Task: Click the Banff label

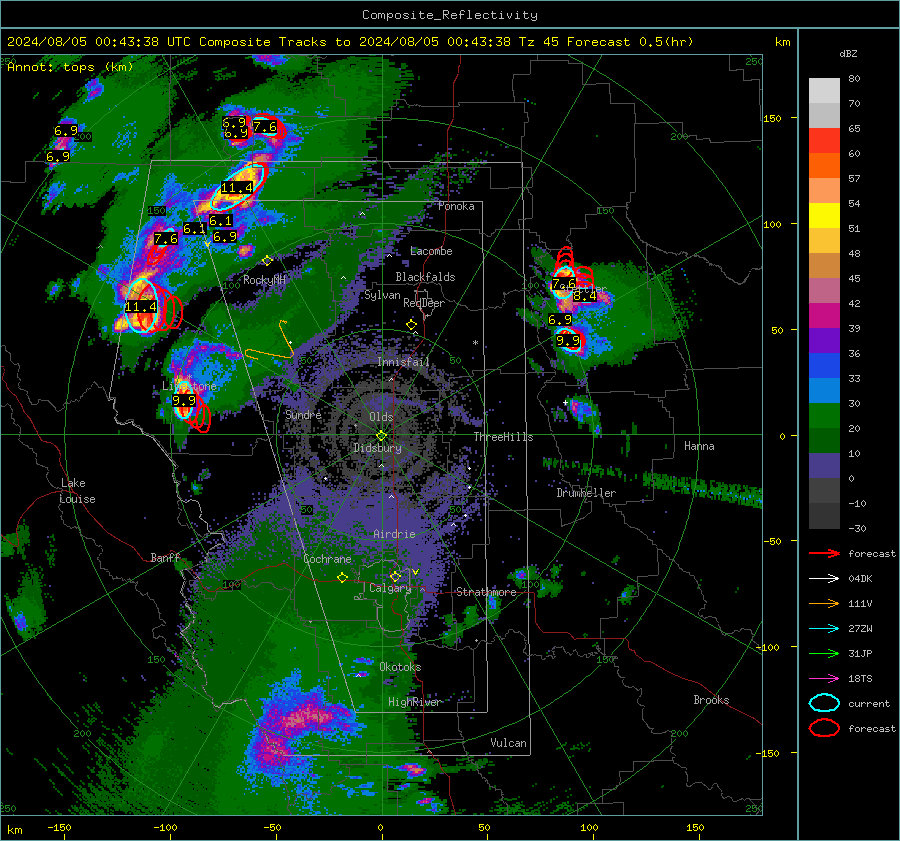Action: [165, 558]
